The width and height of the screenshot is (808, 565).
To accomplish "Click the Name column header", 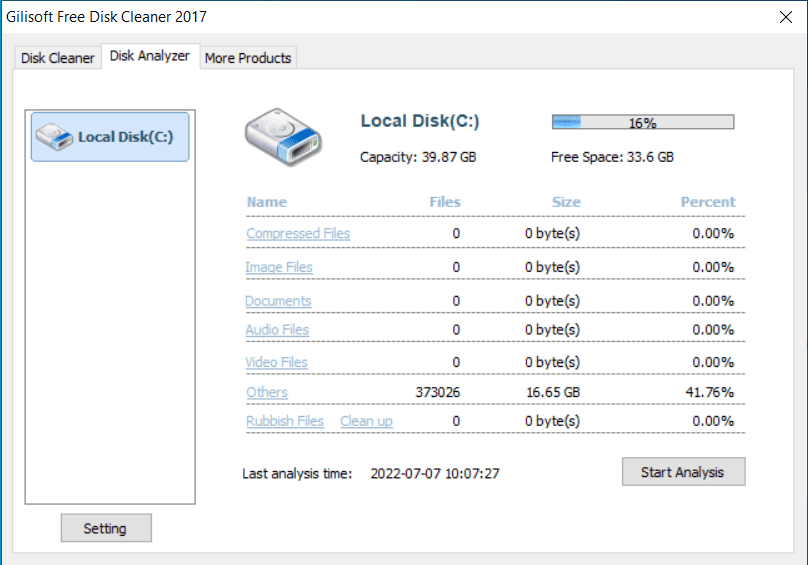I will coord(266,202).
